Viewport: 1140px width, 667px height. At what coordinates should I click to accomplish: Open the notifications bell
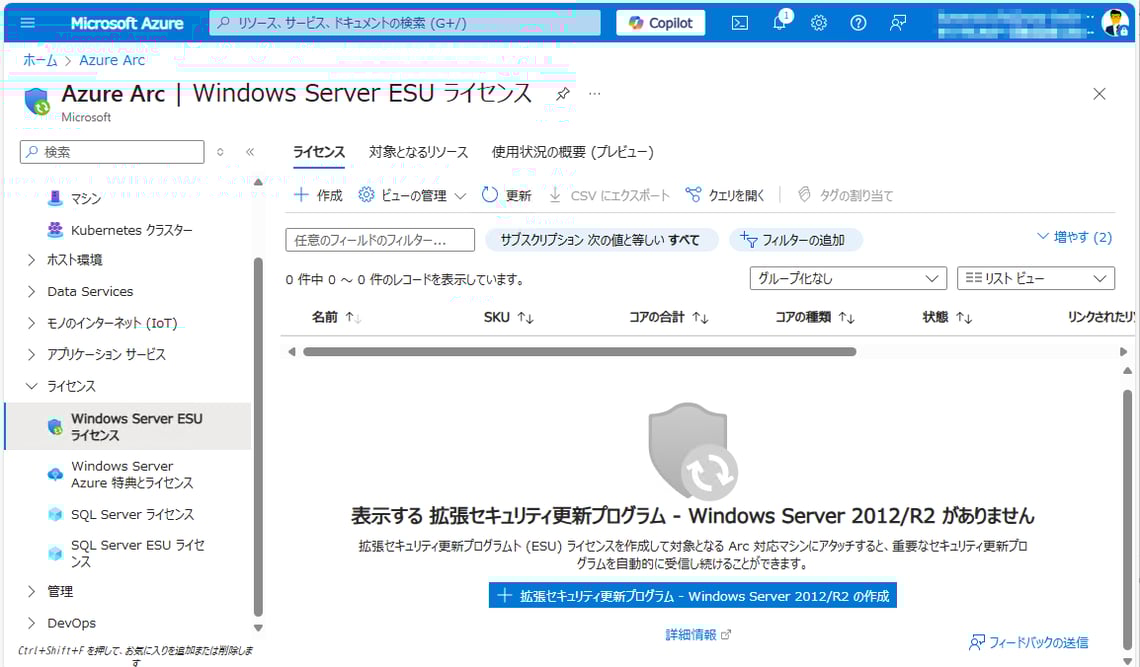[779, 22]
